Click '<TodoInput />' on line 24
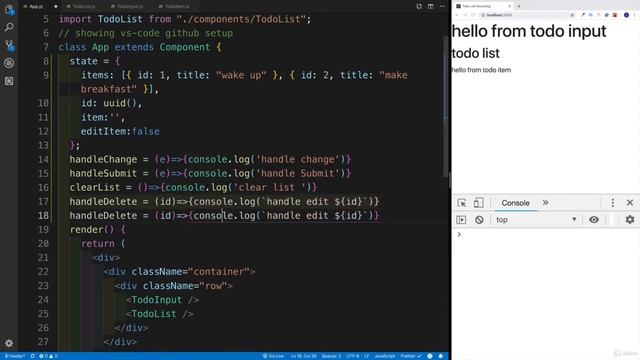This screenshot has width=640, height=360. (162, 300)
